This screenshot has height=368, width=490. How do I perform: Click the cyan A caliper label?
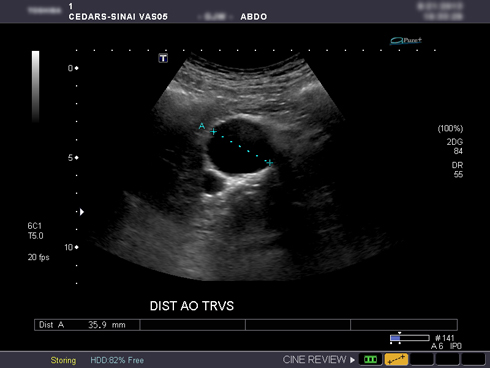pyautogui.click(x=202, y=126)
